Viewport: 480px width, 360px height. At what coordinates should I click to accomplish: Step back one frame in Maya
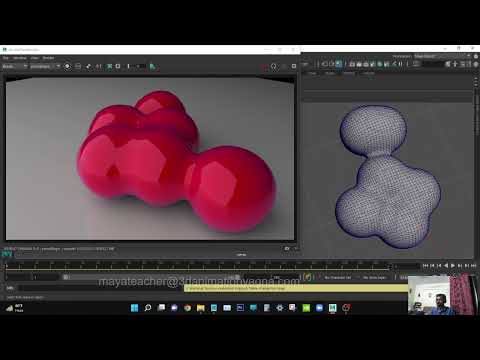coord(439,266)
